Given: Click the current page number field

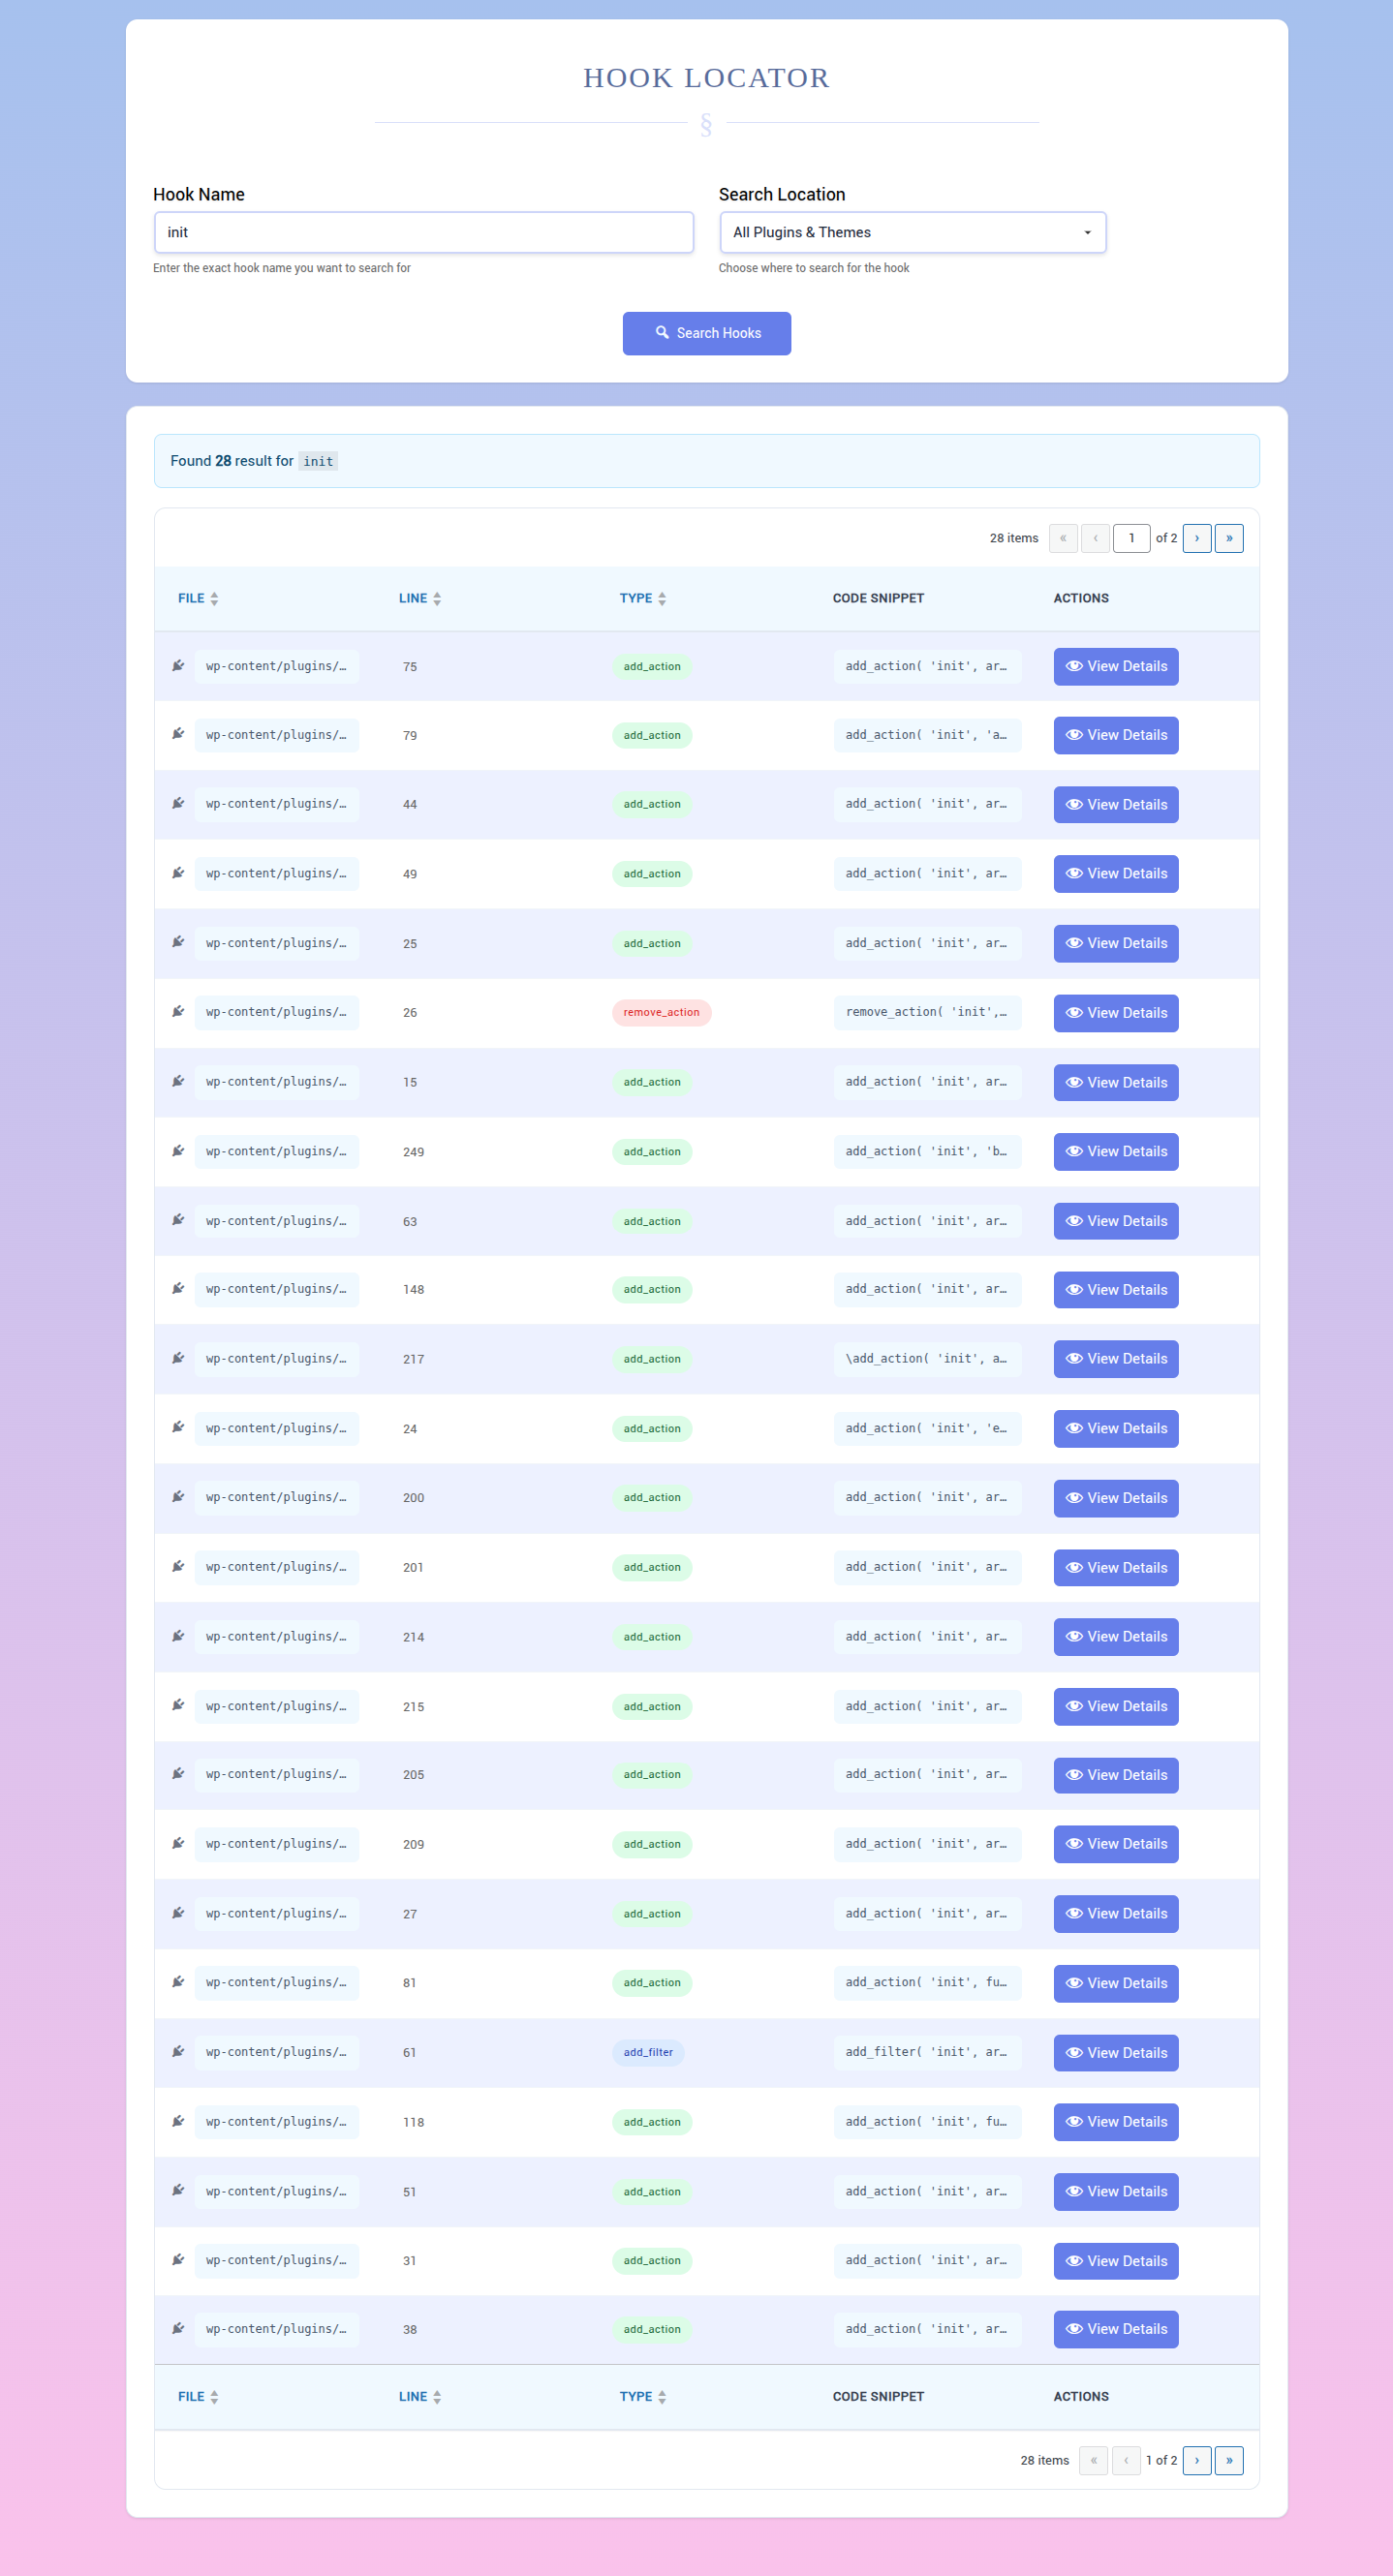Looking at the screenshot, I should click(x=1131, y=538).
